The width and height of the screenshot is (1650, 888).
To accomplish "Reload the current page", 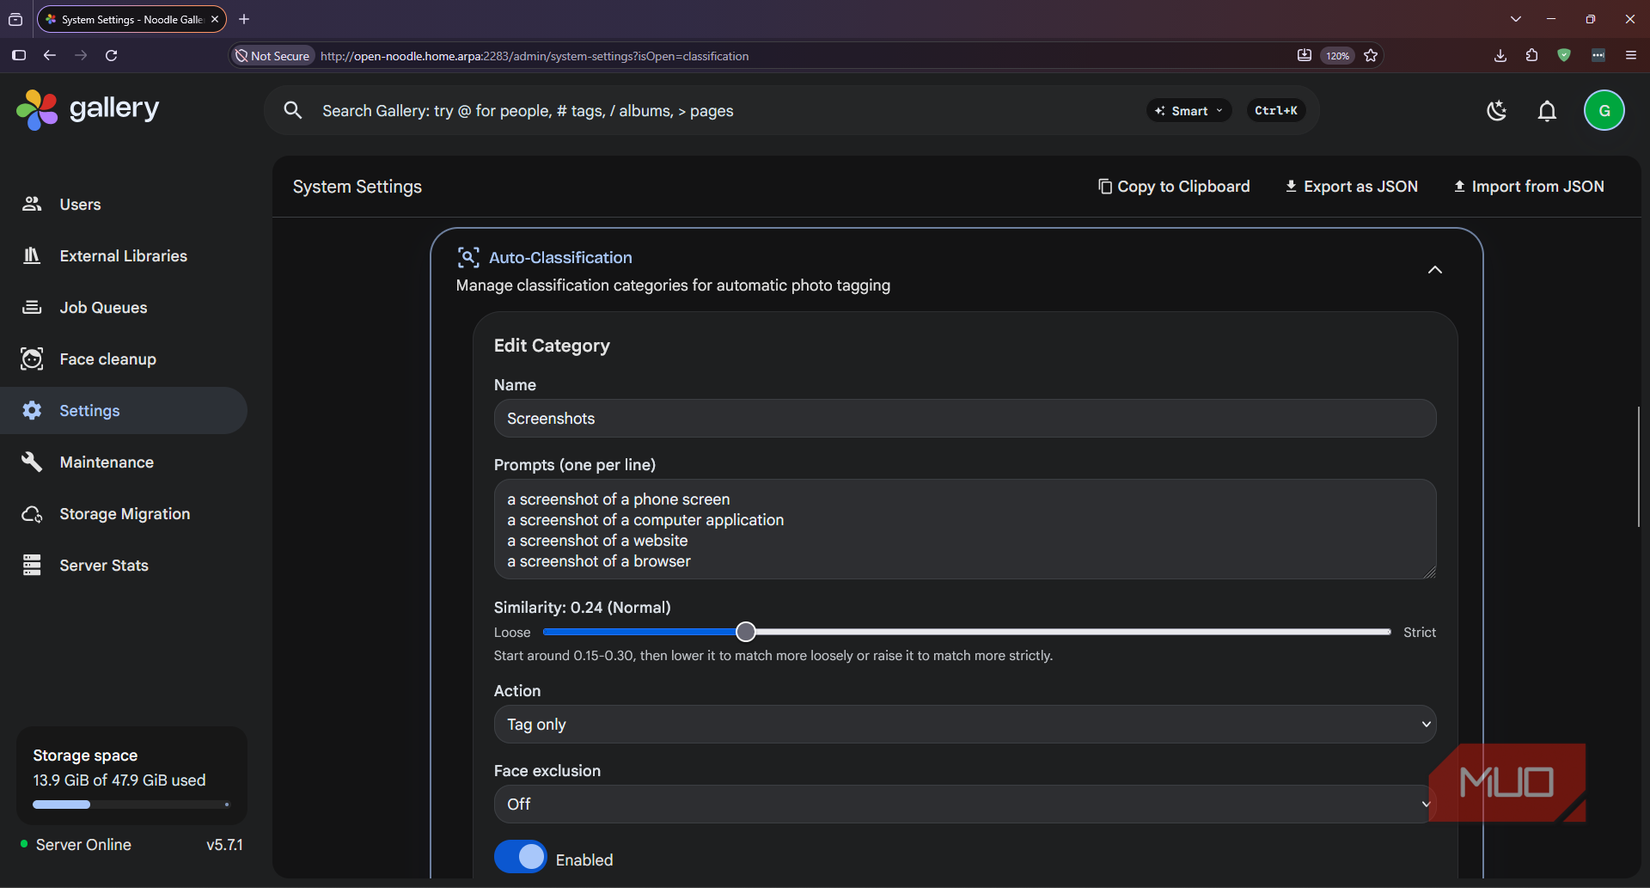I will [112, 55].
